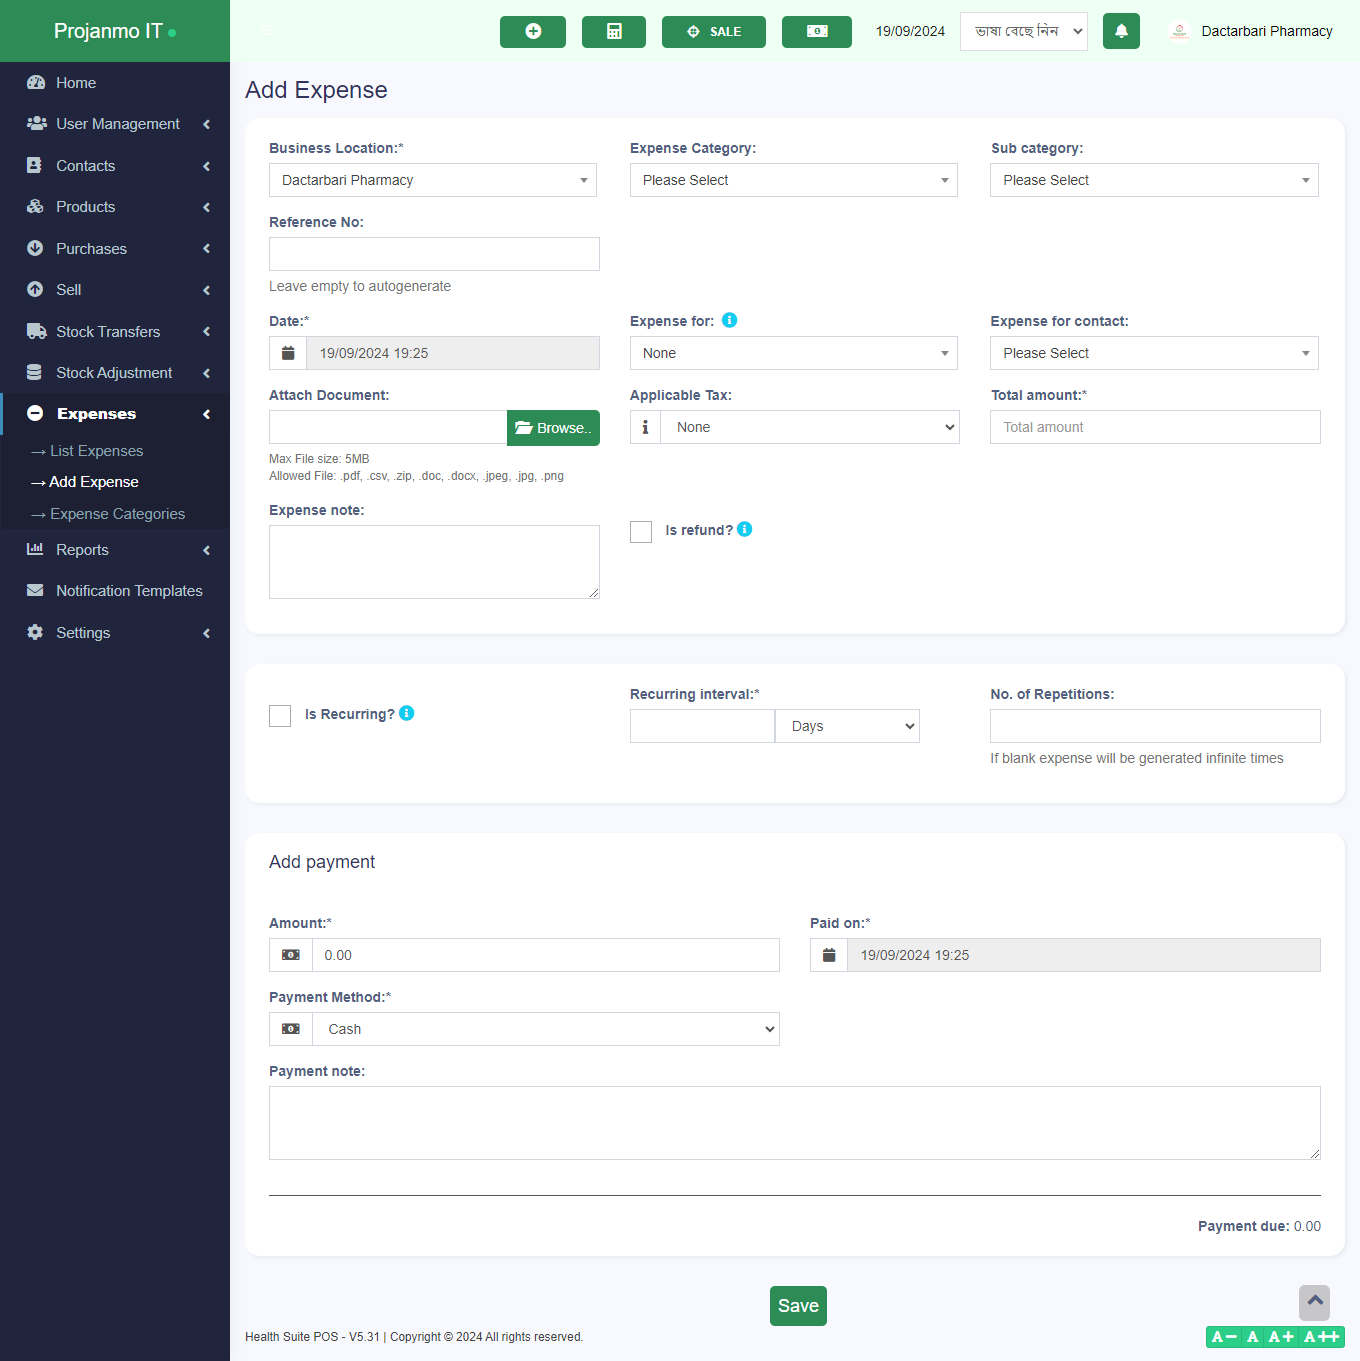Click the scroll-to-top arrow at bottom right
This screenshot has height=1361, width=1360.
pyautogui.click(x=1314, y=1303)
